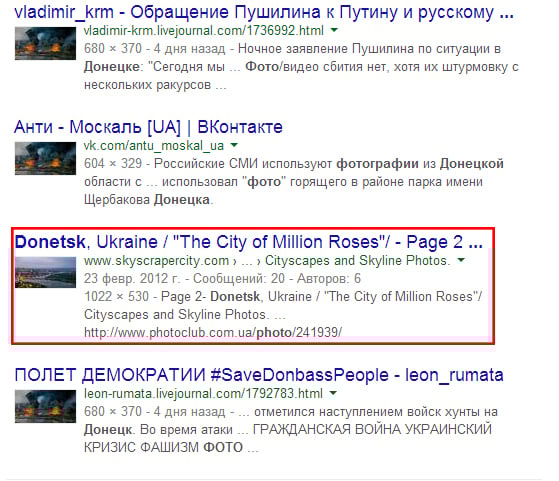Click the 'отметился наступлением войск хунты' snippet line

291,412
